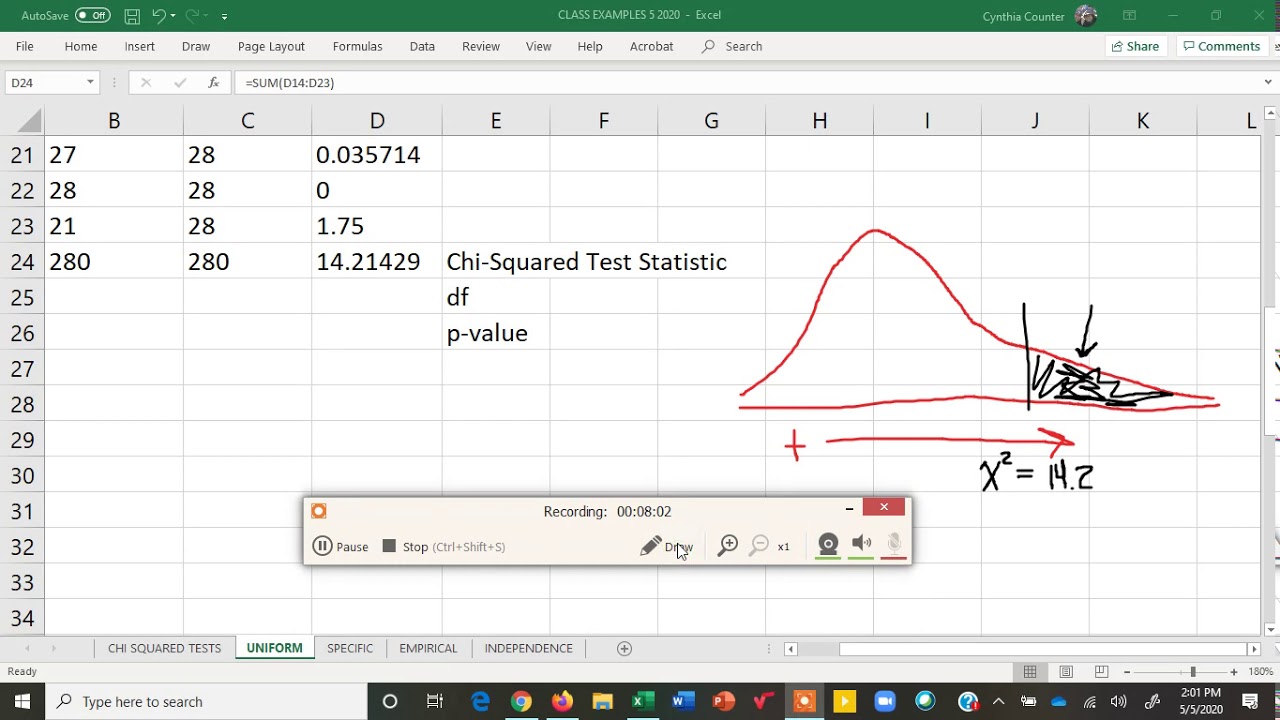Undo the last action
The width and height of the screenshot is (1280, 720).
(158, 16)
